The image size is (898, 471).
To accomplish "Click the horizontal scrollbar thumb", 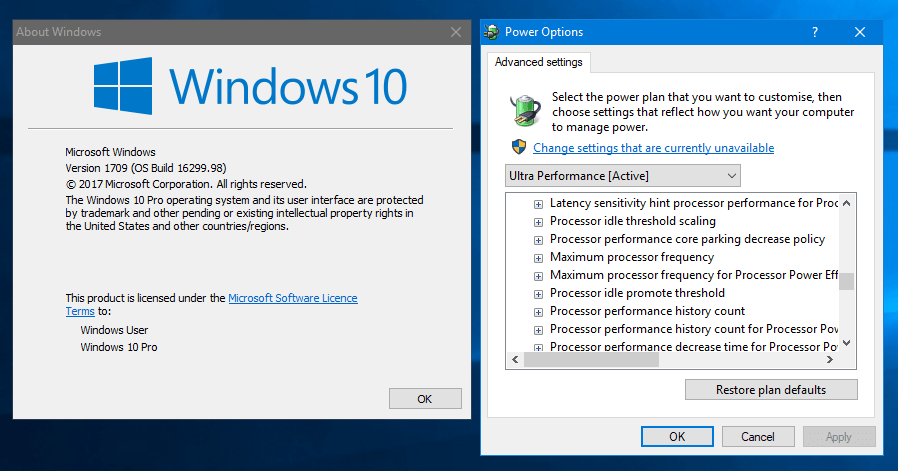I will click(591, 359).
